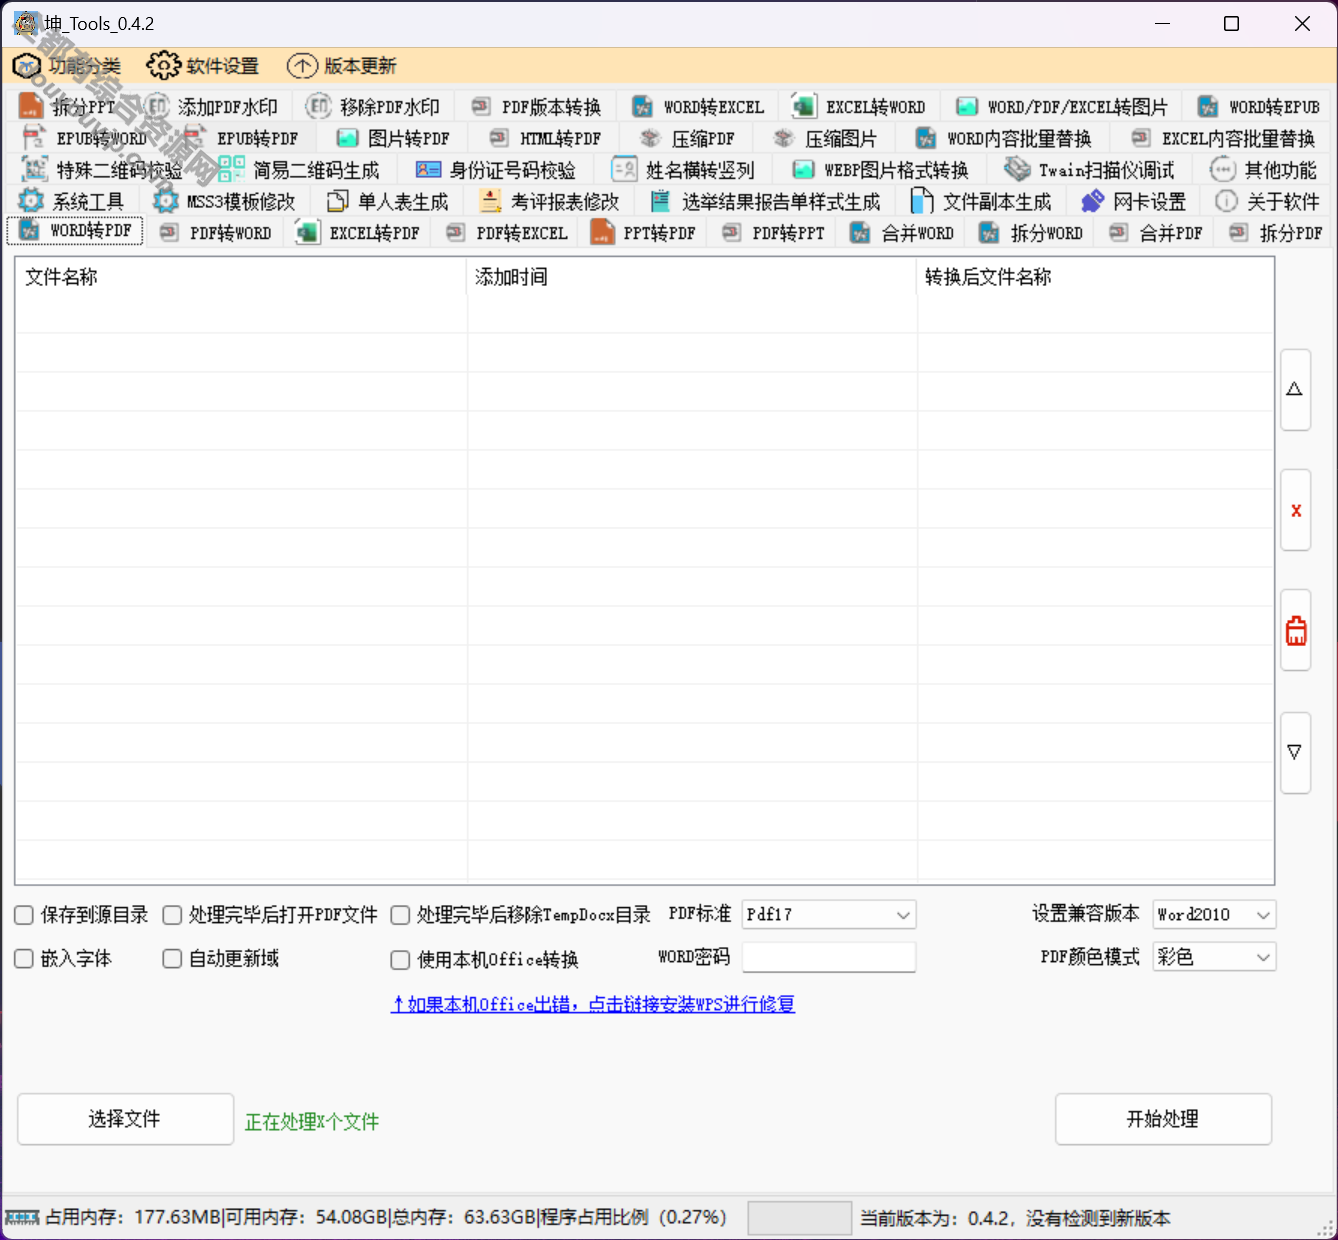This screenshot has width=1338, height=1240.
Task: Open PDF颜色模式 彩色 dropdown
Action: (1214, 957)
